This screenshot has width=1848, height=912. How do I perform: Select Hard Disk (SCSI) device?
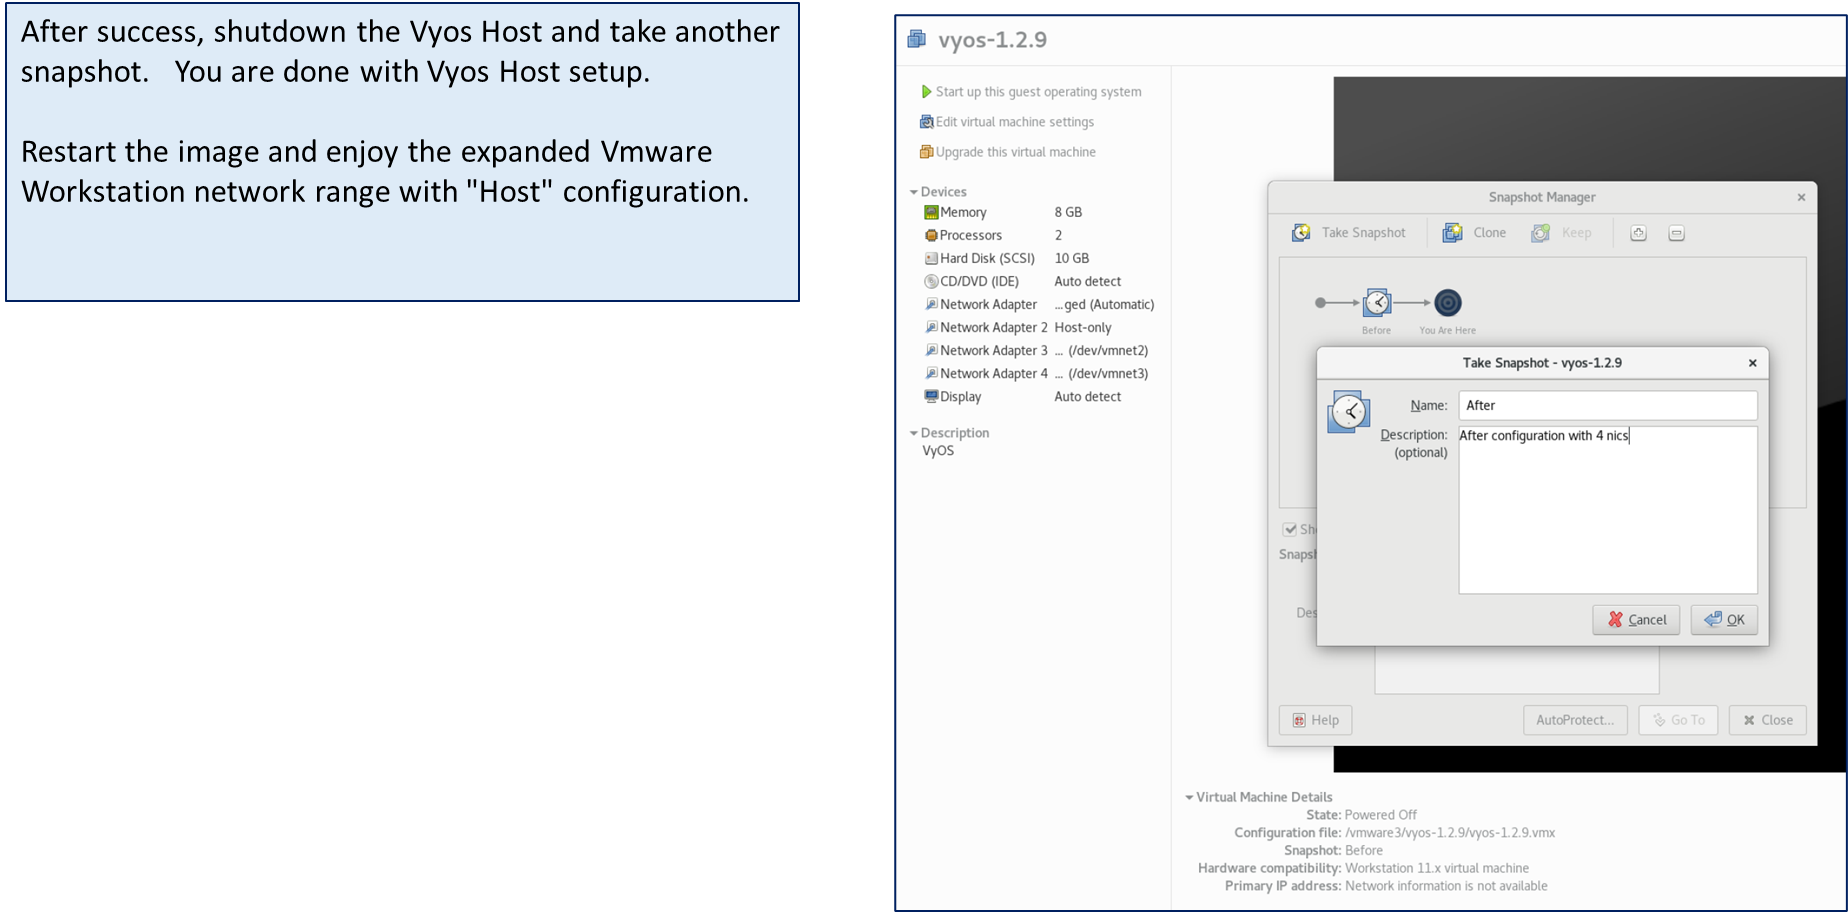tap(986, 258)
